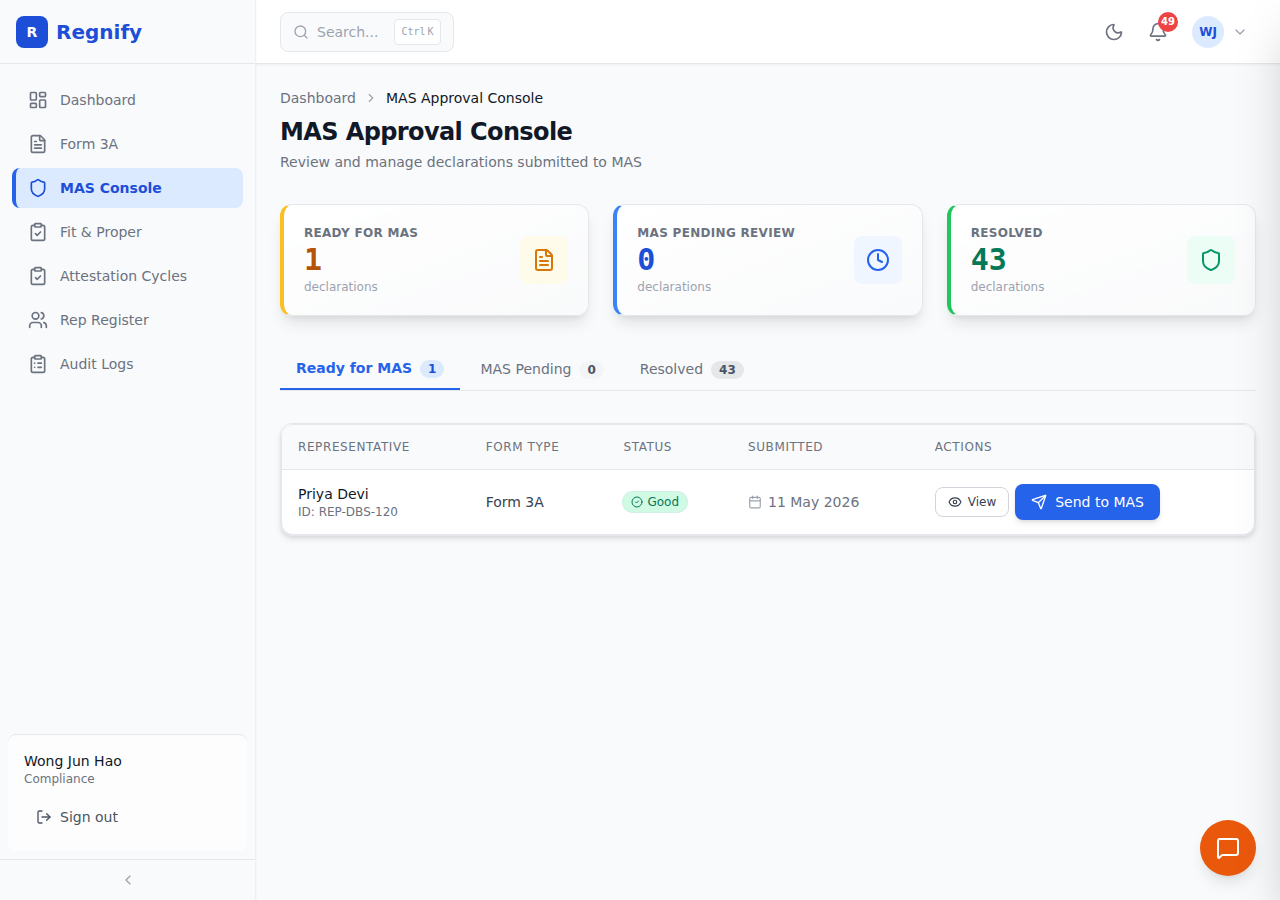The height and width of the screenshot is (900, 1280).
Task: View Priya Devi's declaration
Action: (x=972, y=502)
